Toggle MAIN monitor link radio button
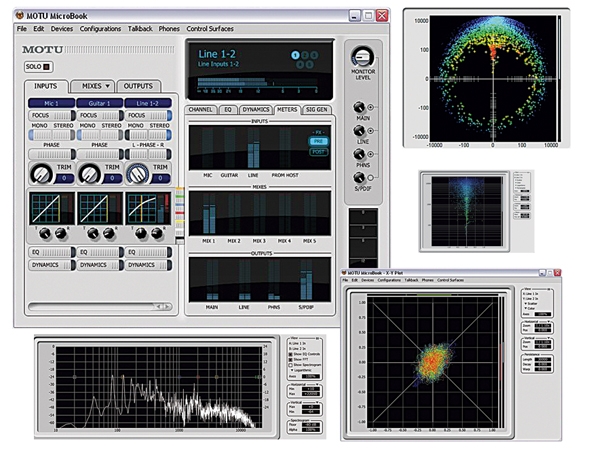Image resolution: width=591 pixels, height=453 pixels. coord(371,107)
